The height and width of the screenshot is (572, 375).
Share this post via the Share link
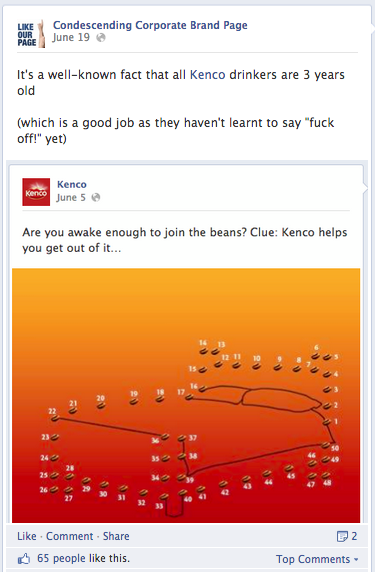pyautogui.click(x=116, y=536)
